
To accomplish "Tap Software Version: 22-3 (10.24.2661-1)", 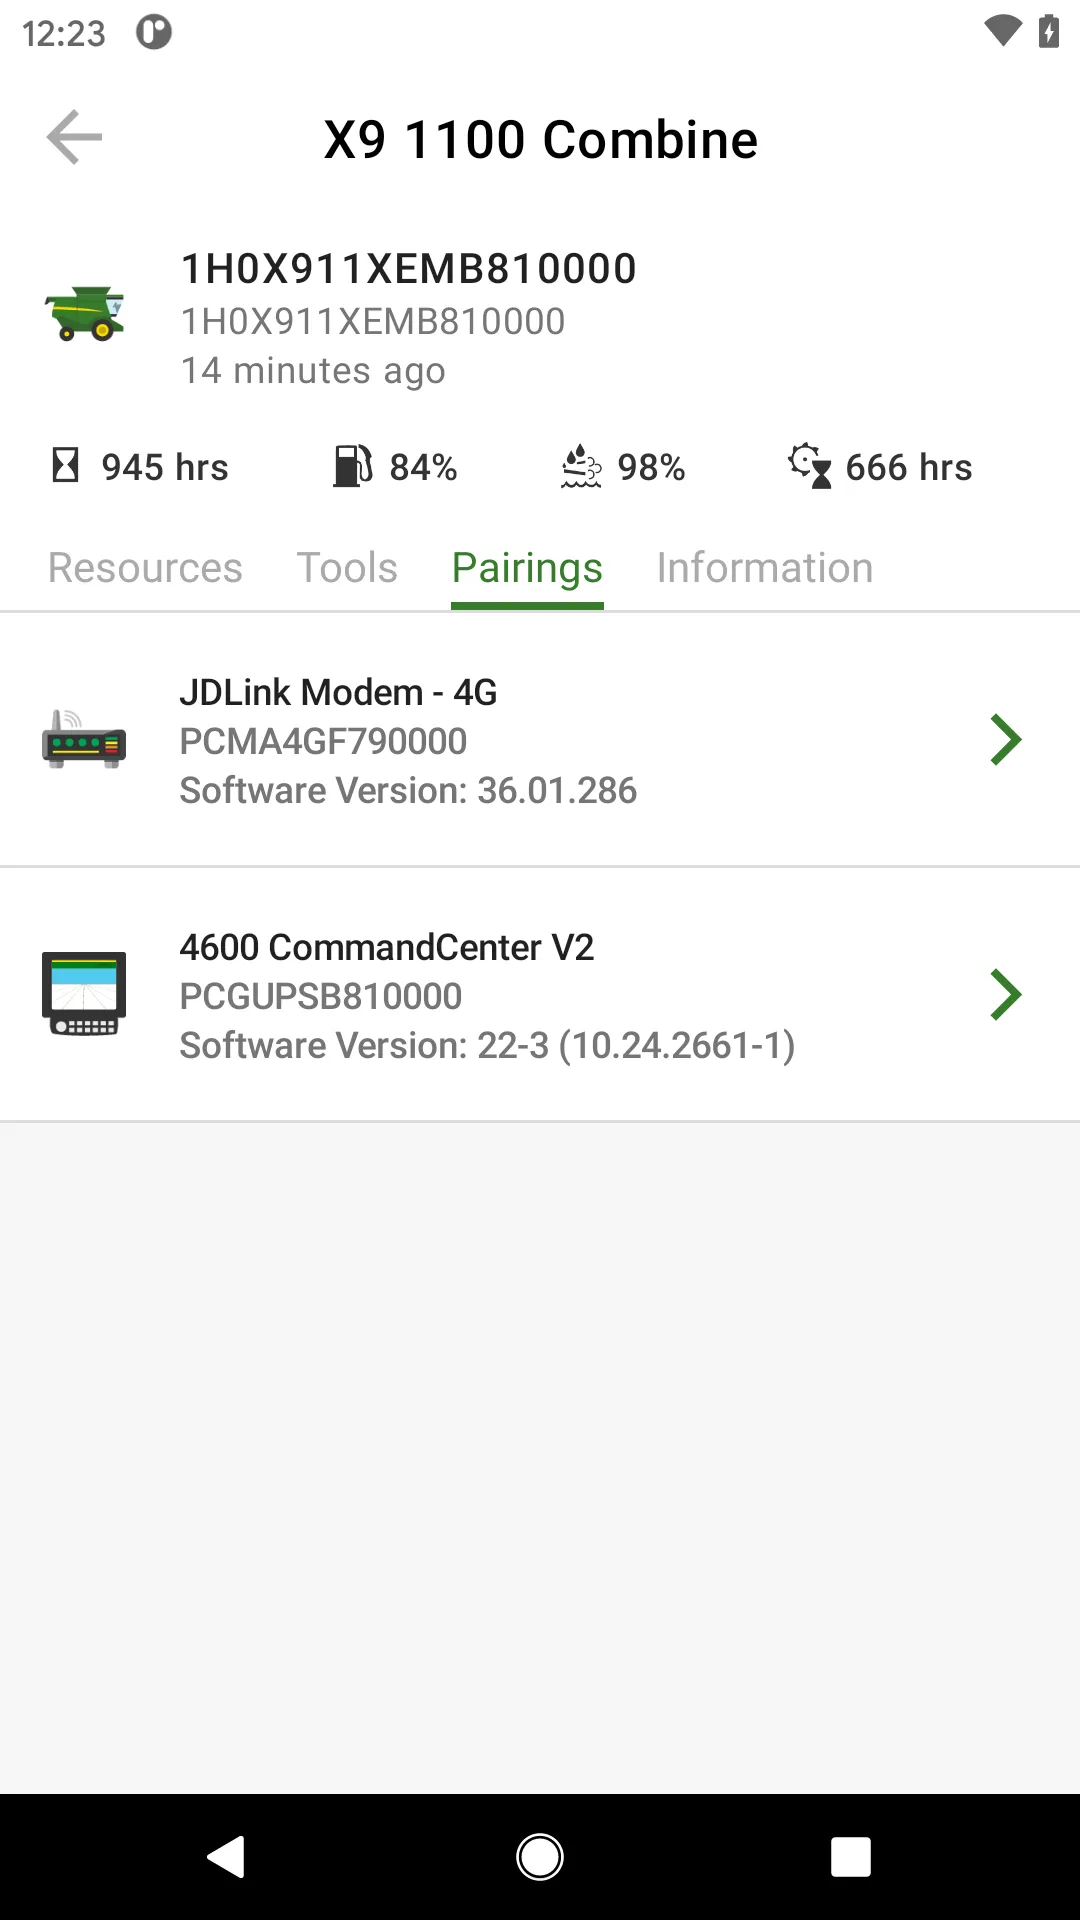I will (488, 1046).
